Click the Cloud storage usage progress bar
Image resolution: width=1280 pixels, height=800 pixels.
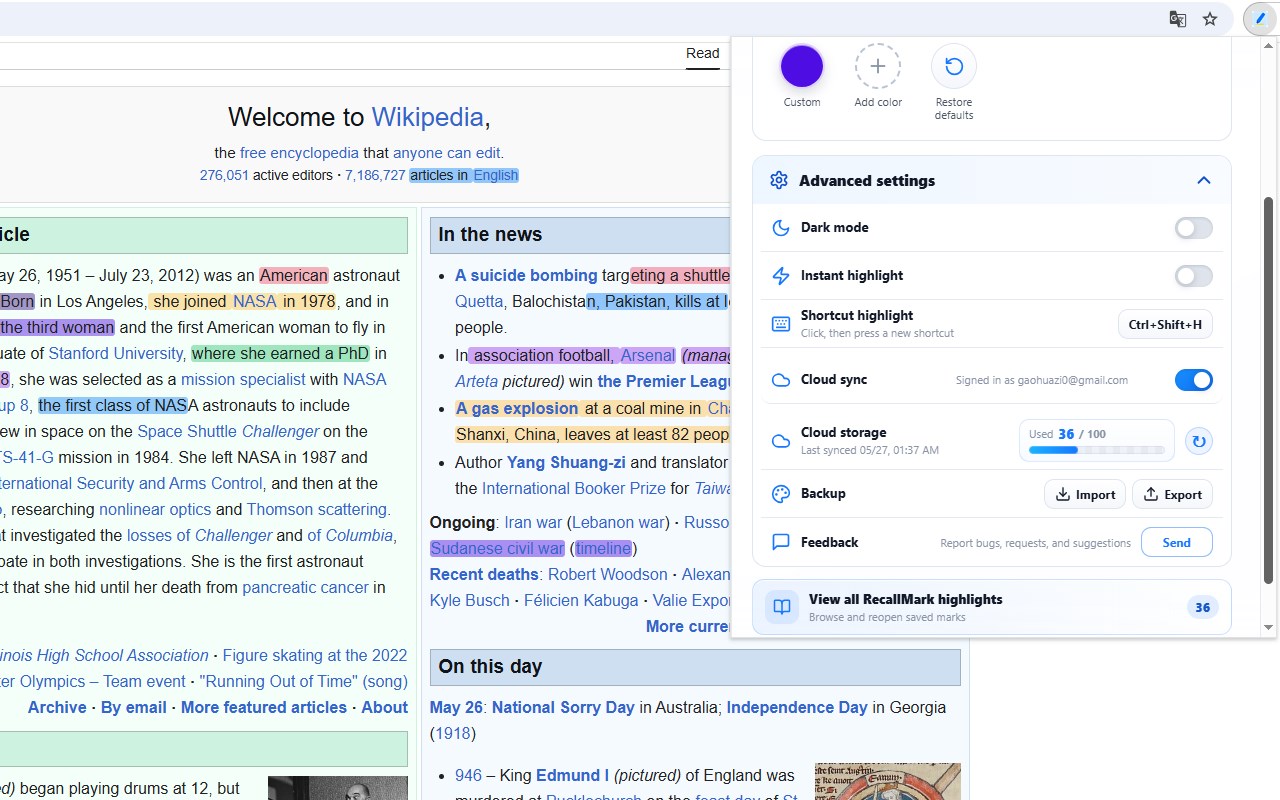click(x=1097, y=450)
